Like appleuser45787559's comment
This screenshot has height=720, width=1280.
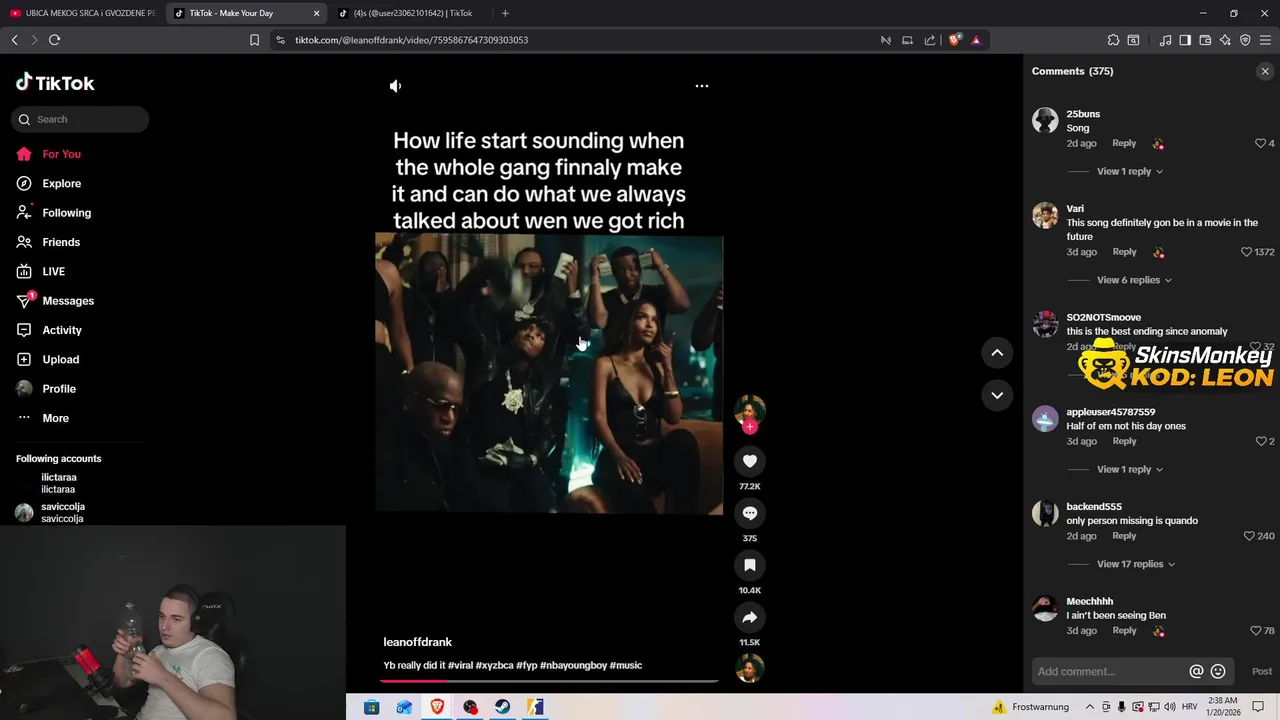pyautogui.click(x=1261, y=441)
